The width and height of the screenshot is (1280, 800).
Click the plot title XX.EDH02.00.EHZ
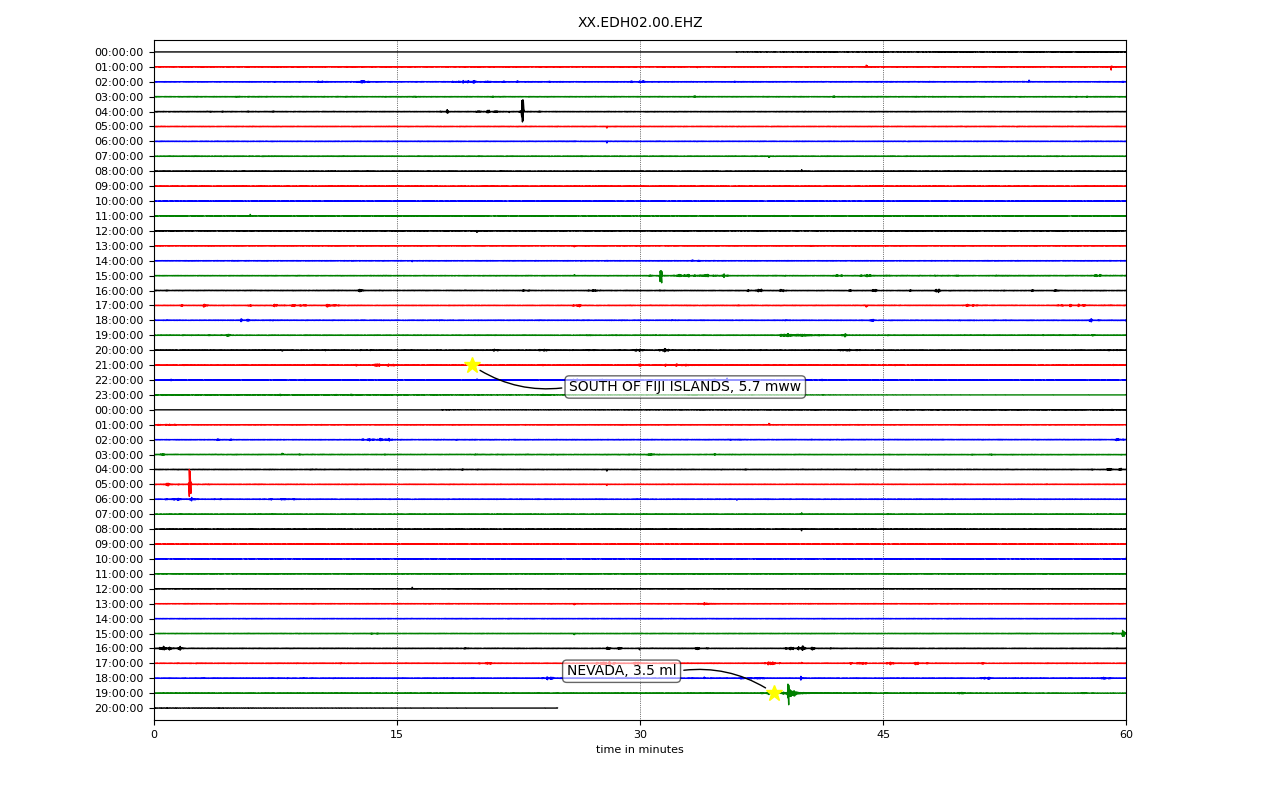(640, 22)
